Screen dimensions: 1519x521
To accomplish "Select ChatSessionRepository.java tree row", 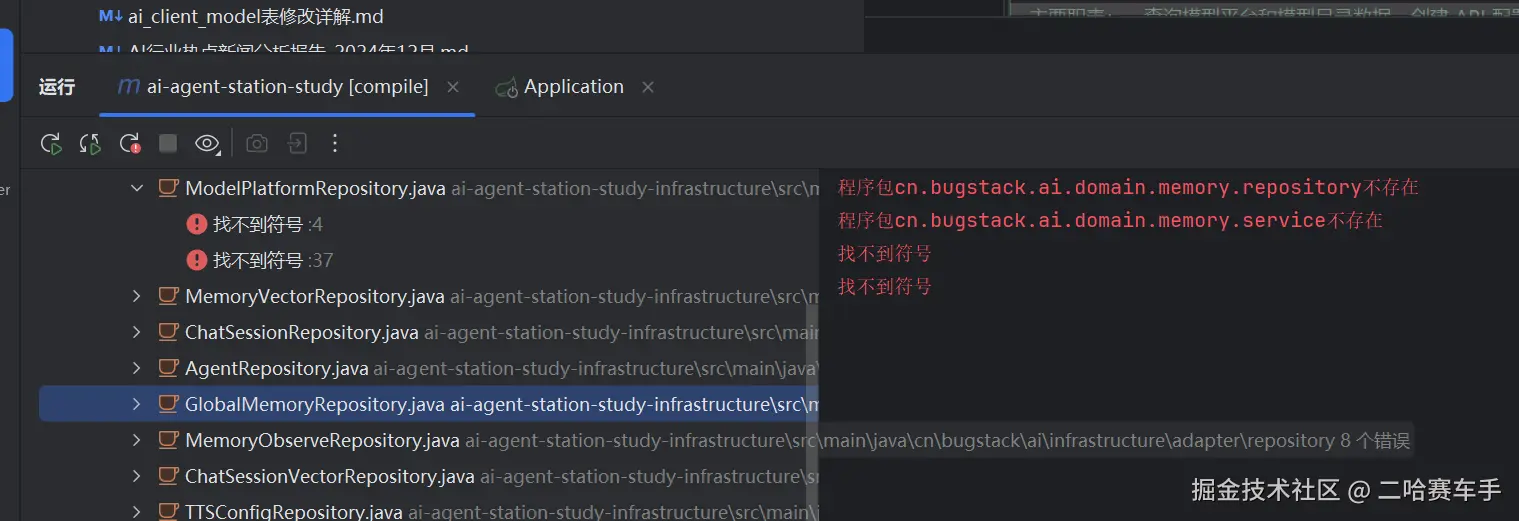I will click(x=428, y=332).
